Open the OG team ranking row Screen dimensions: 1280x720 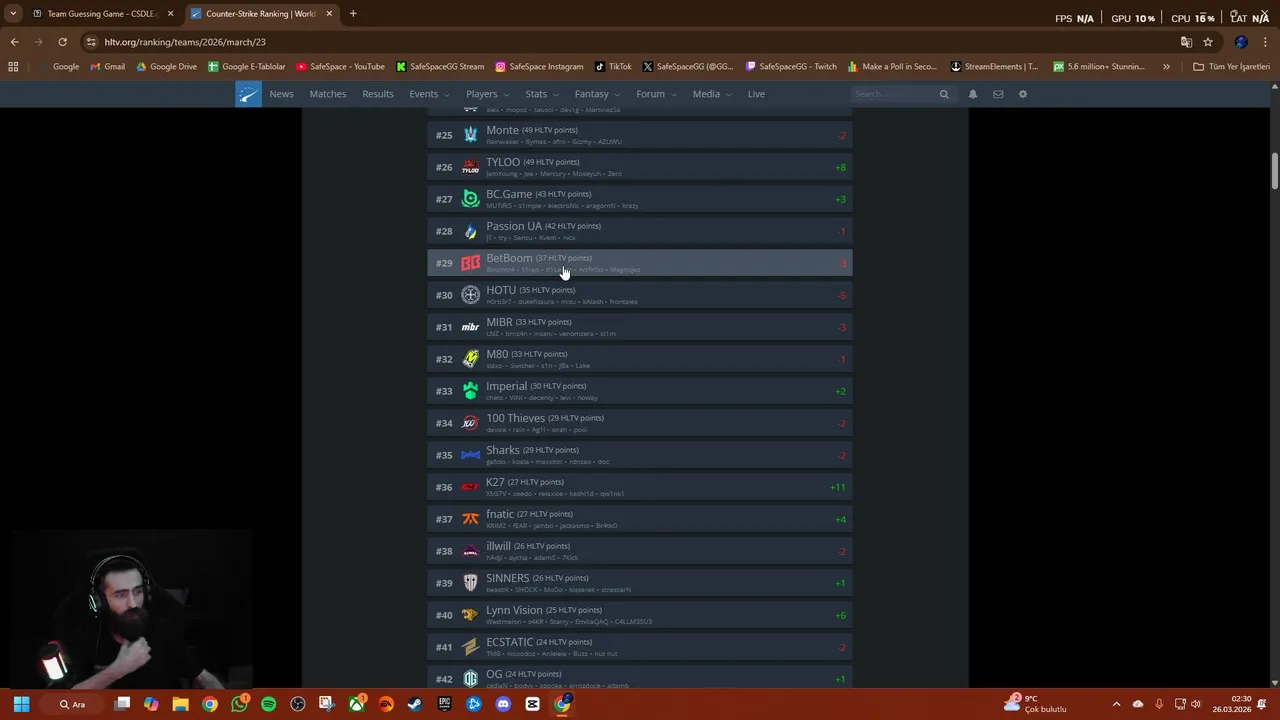[x=640, y=679]
